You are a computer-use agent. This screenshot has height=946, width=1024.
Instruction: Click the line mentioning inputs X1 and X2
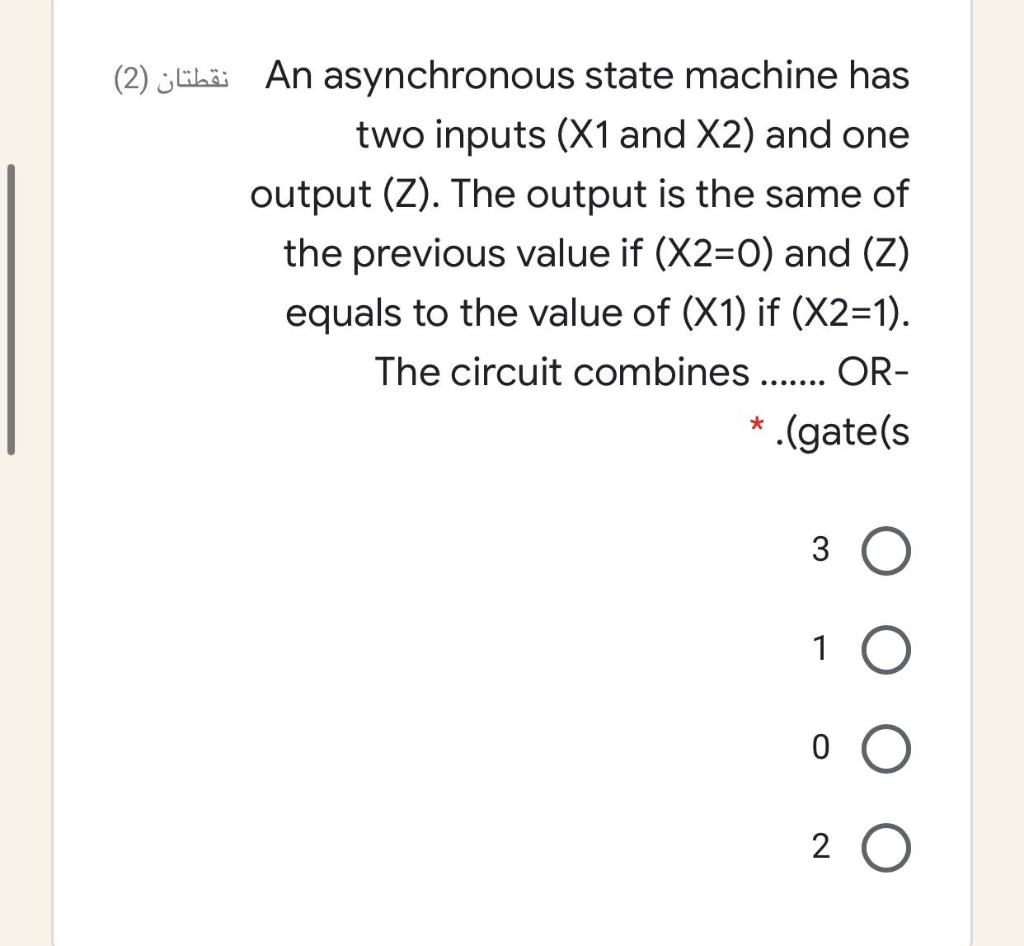tap(630, 135)
